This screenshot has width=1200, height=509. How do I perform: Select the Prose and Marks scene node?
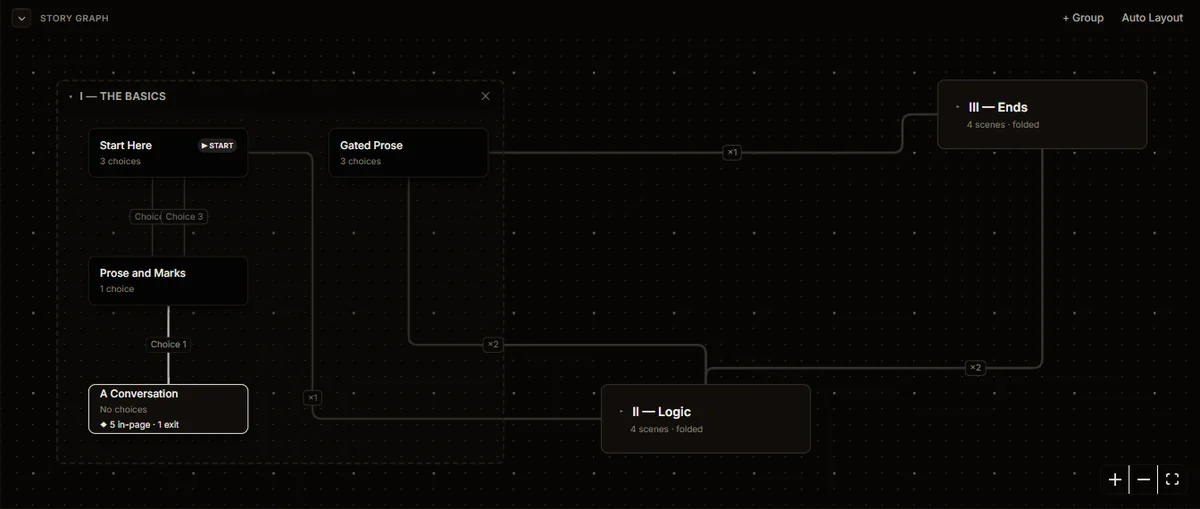(x=168, y=280)
